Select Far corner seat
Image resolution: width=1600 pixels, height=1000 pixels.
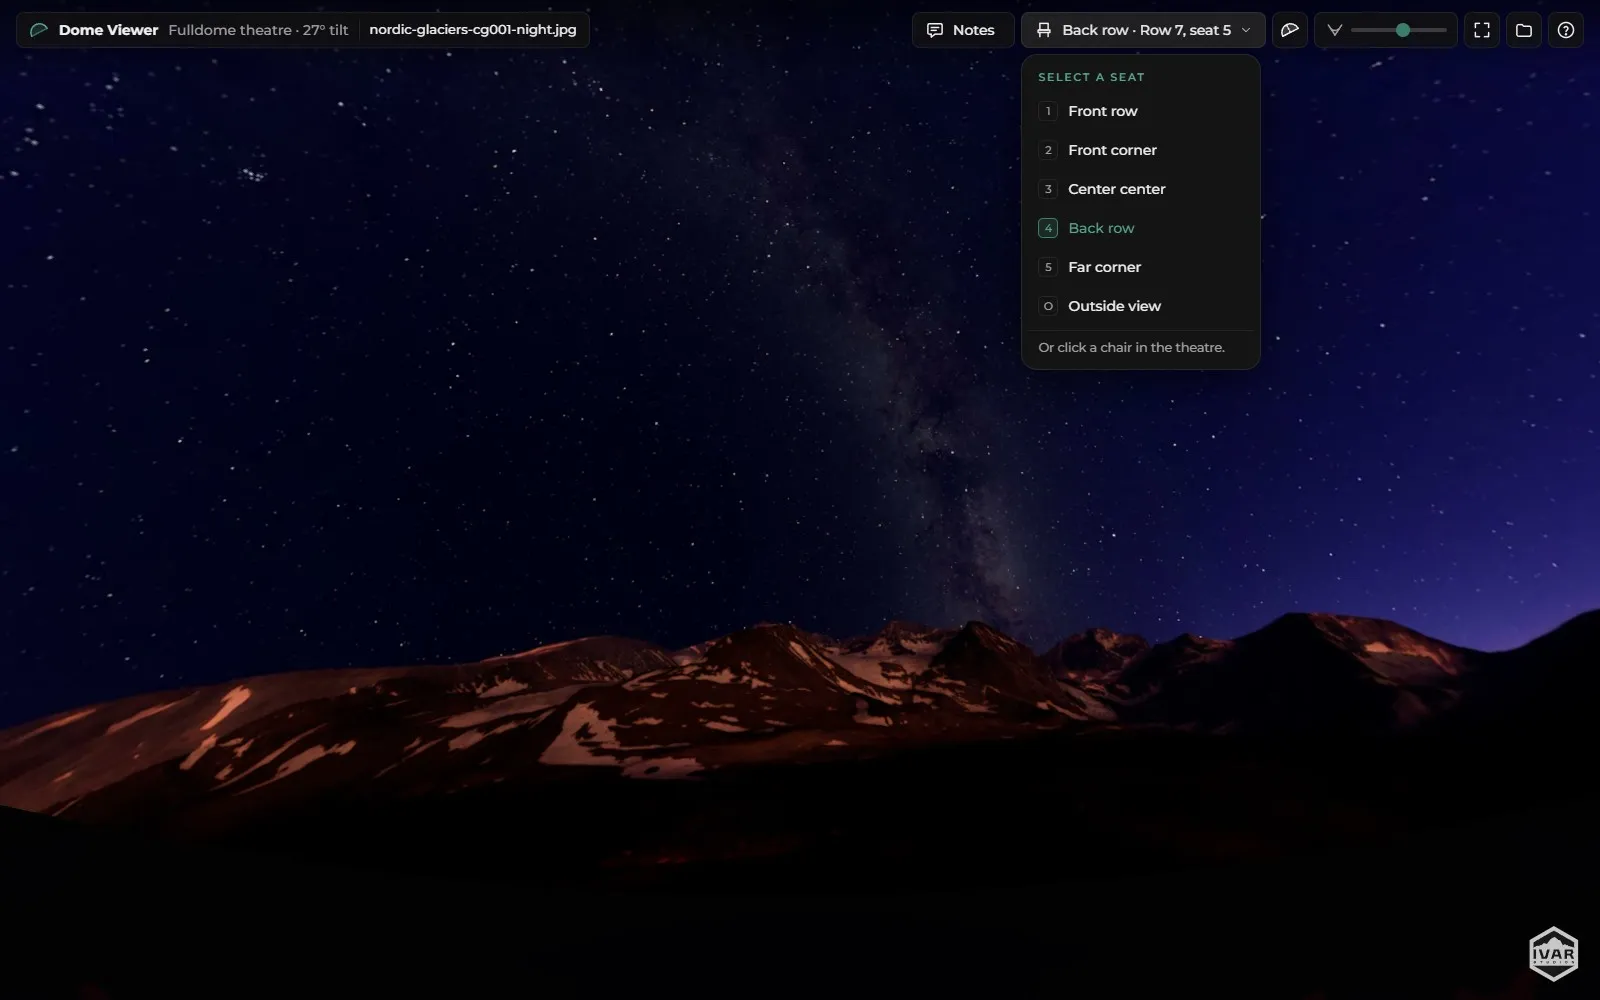tap(1140, 267)
